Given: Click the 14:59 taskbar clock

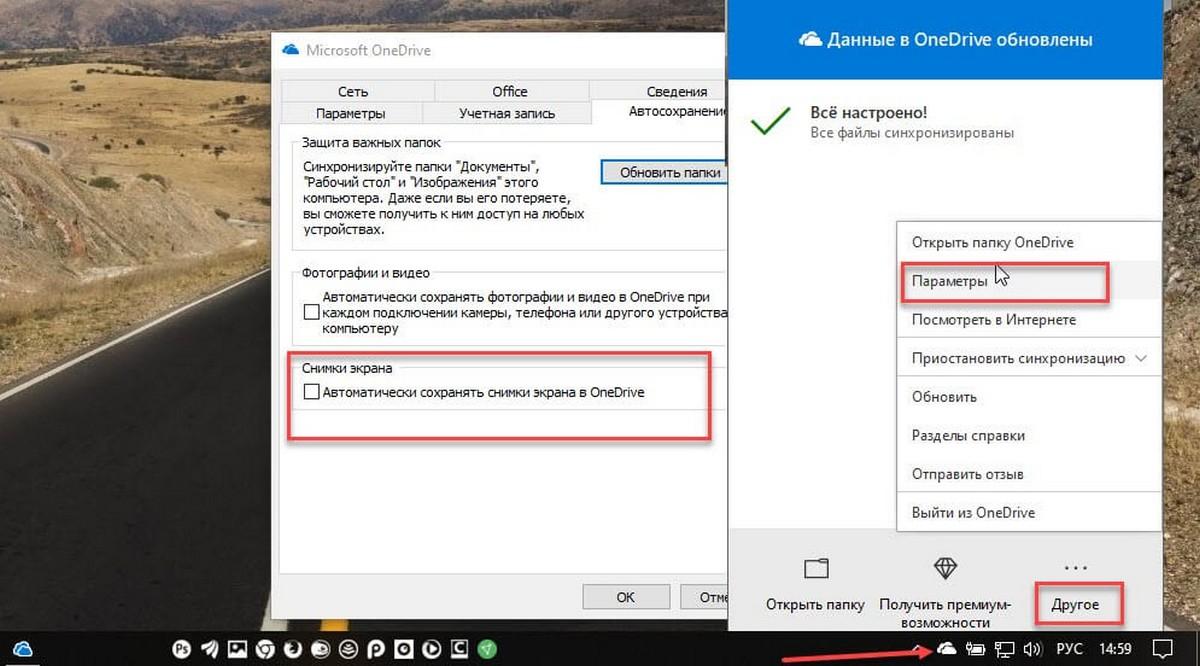Looking at the screenshot, I should coord(1115,649).
